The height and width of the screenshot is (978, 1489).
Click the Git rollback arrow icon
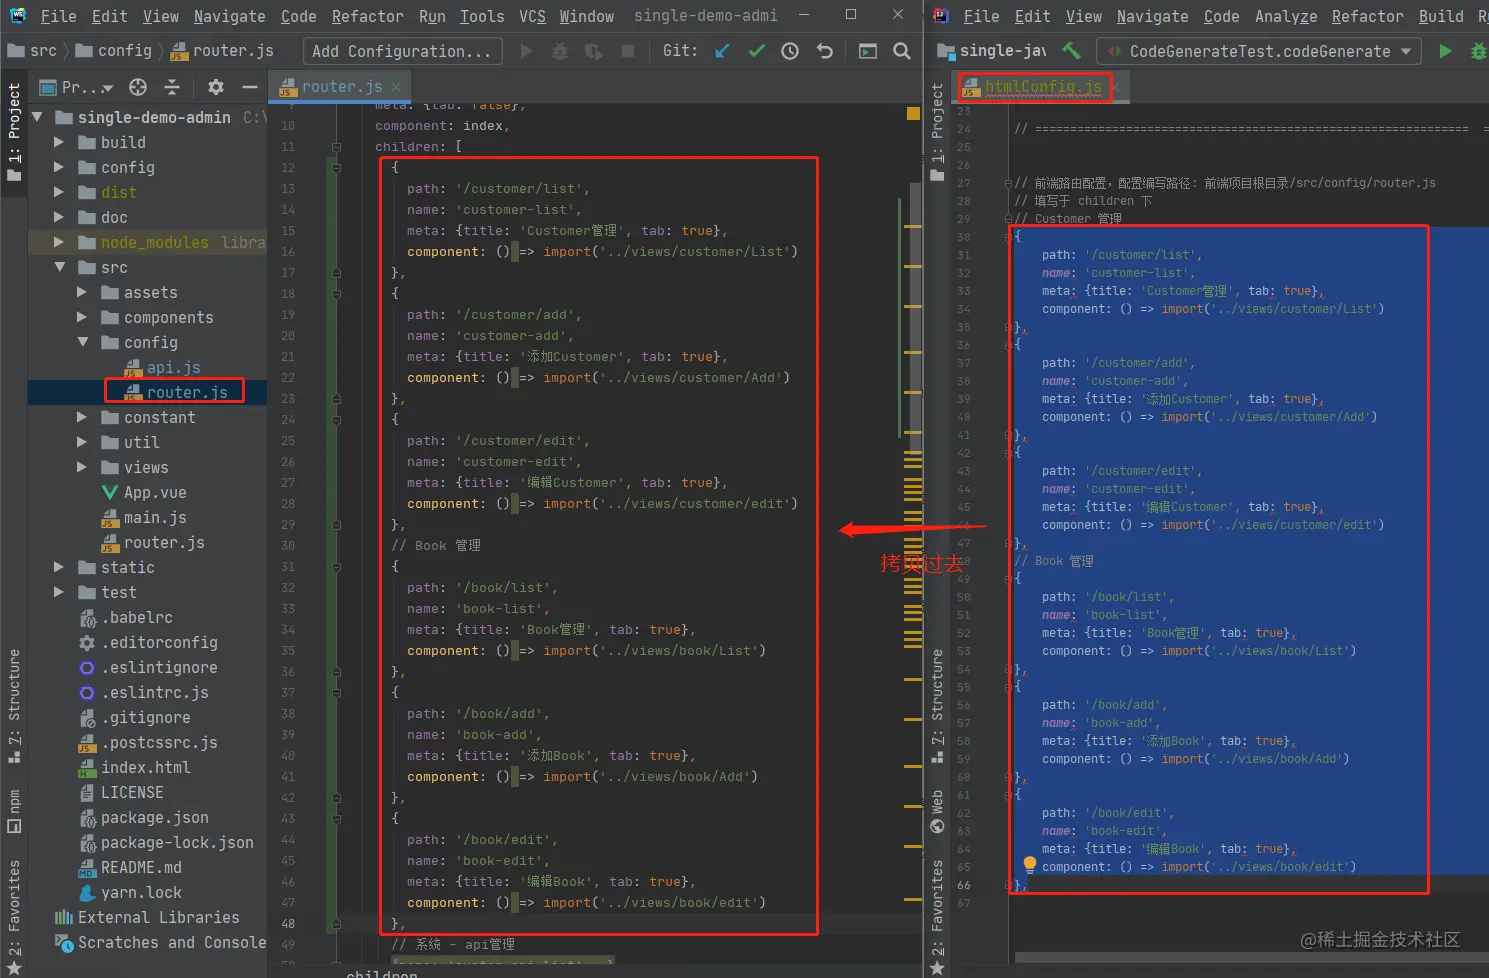click(825, 51)
